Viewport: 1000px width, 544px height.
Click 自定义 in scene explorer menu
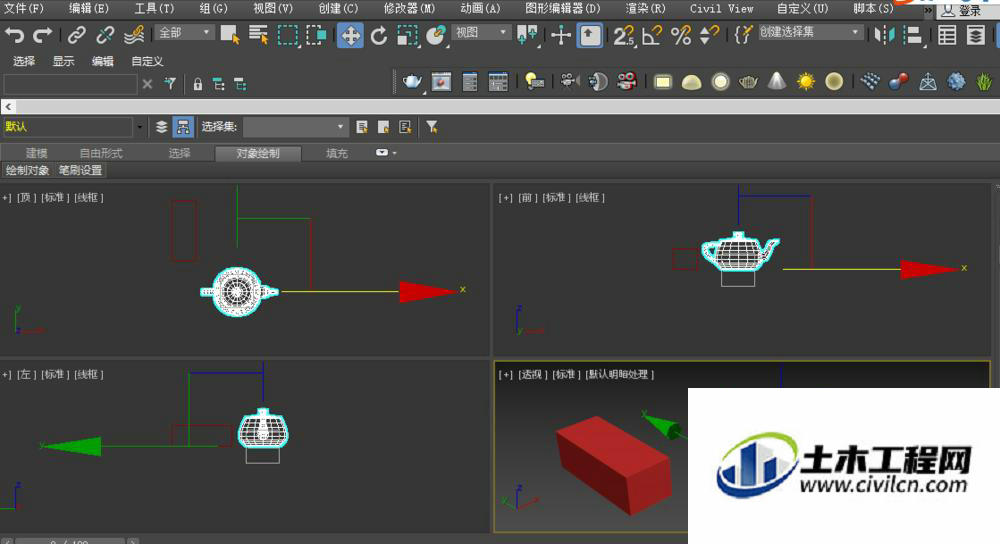click(x=147, y=61)
